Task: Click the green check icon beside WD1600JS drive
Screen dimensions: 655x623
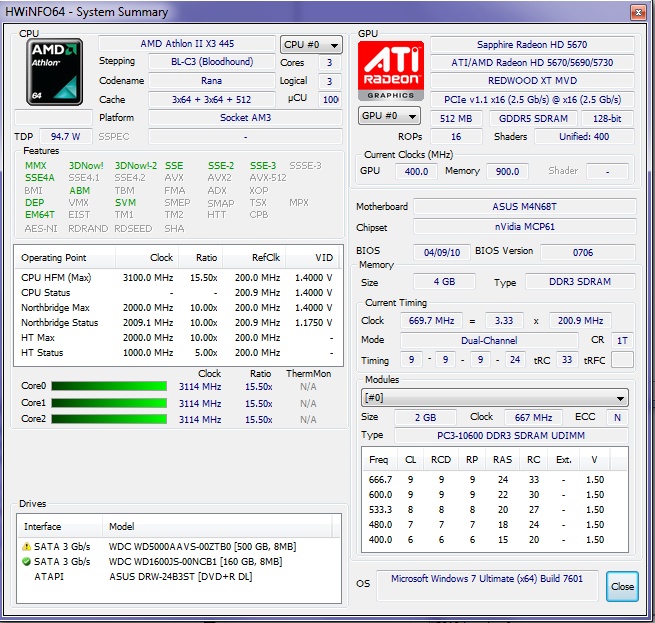Action: (26, 561)
